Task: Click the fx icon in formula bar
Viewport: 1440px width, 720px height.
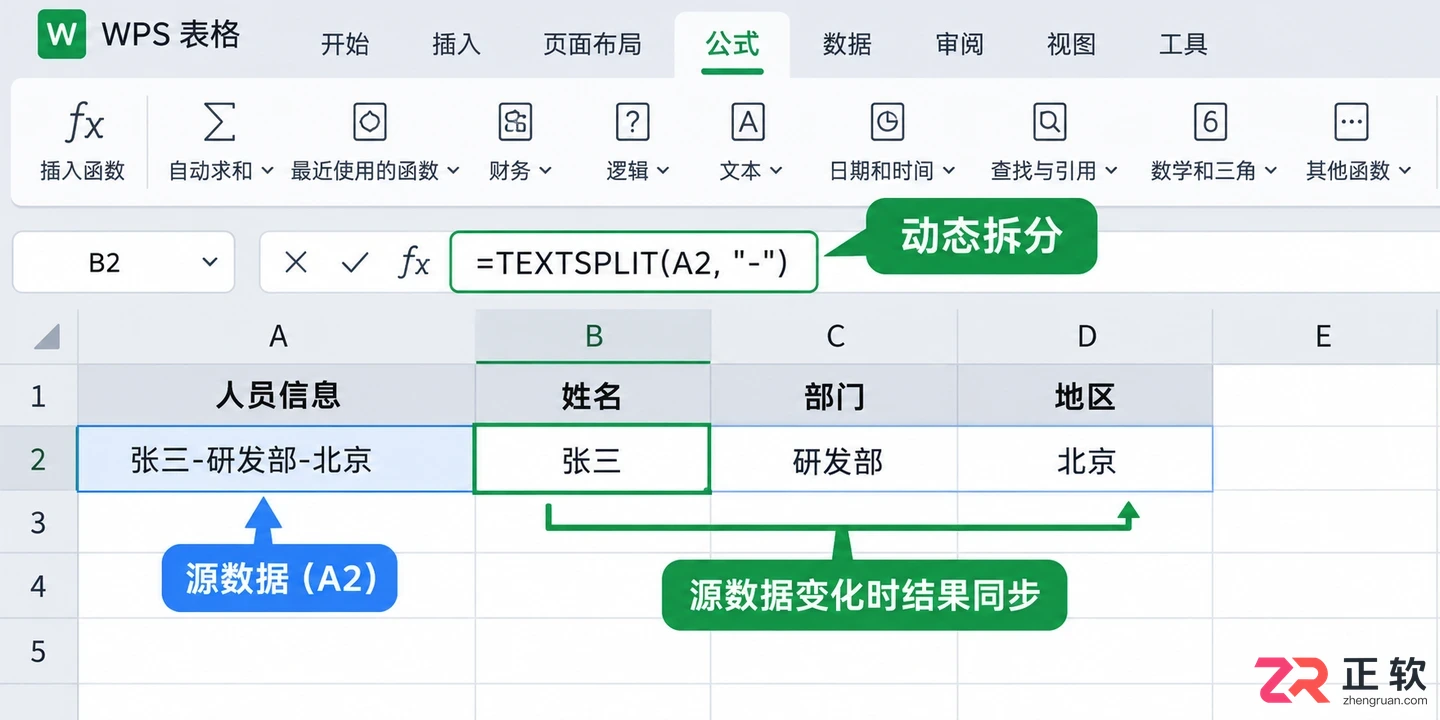Action: click(x=414, y=262)
